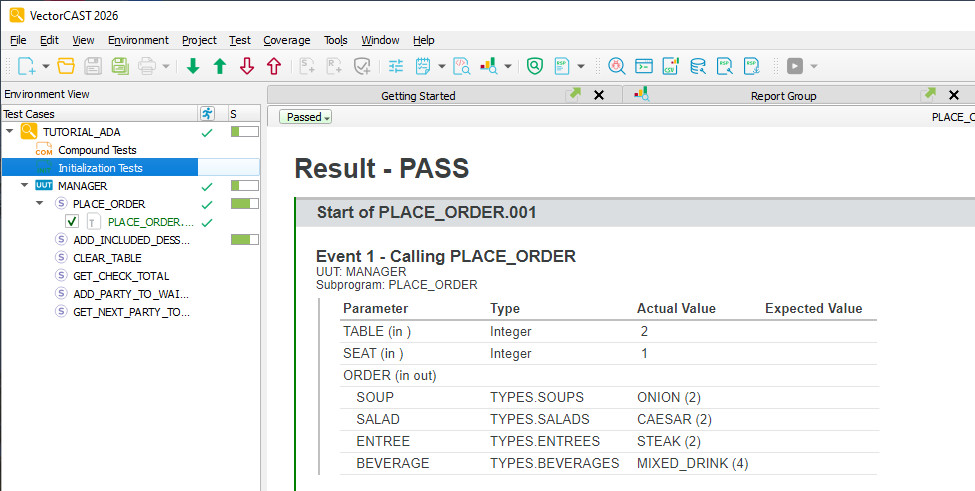Pop out the Report Group tab with the green arrow

[x=929, y=94]
